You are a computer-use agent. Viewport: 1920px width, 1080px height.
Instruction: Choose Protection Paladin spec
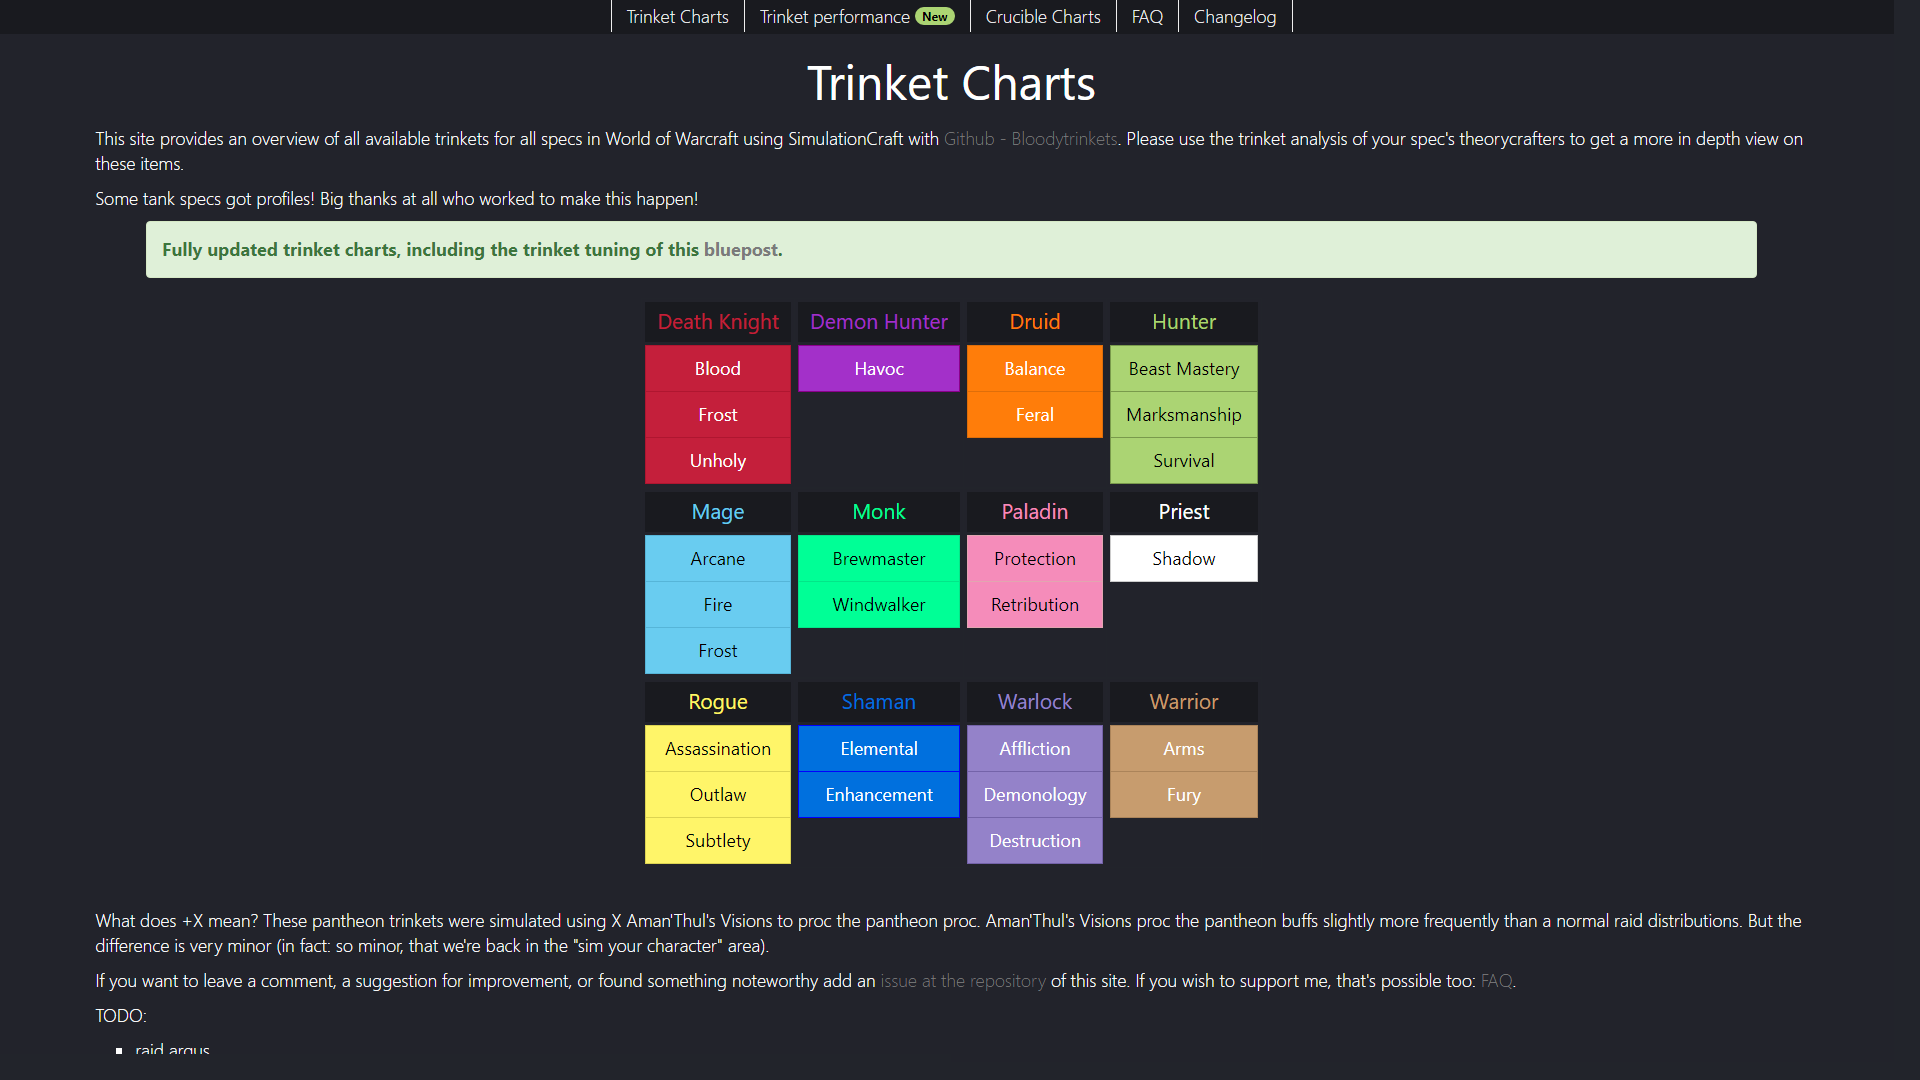coord(1035,559)
